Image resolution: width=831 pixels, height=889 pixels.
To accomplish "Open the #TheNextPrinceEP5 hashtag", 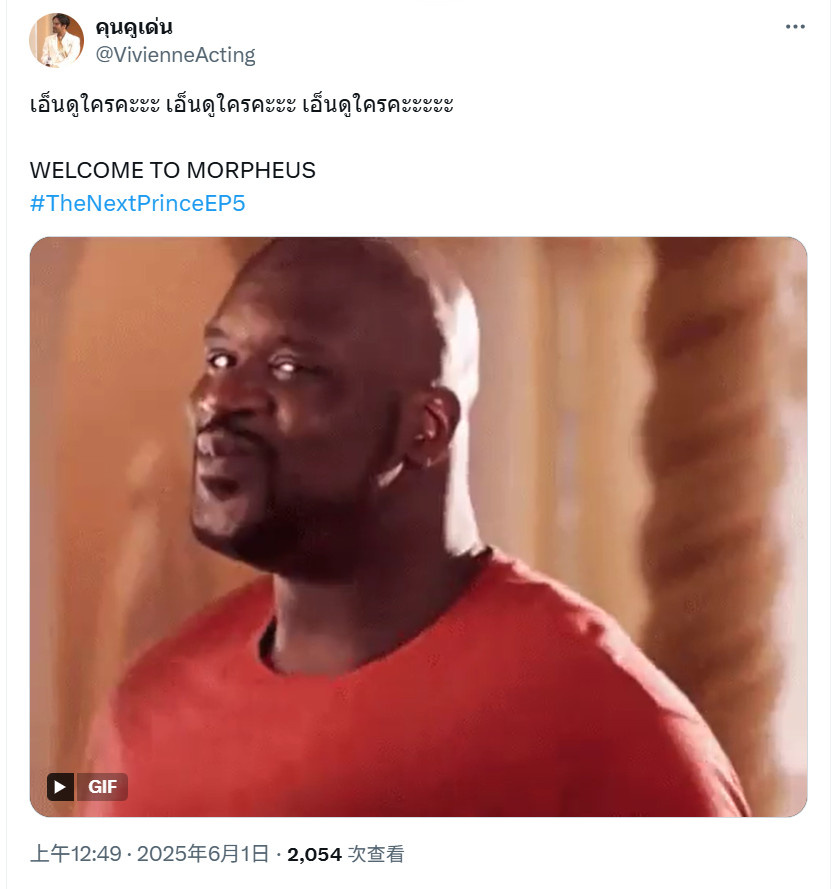I will 138,203.
